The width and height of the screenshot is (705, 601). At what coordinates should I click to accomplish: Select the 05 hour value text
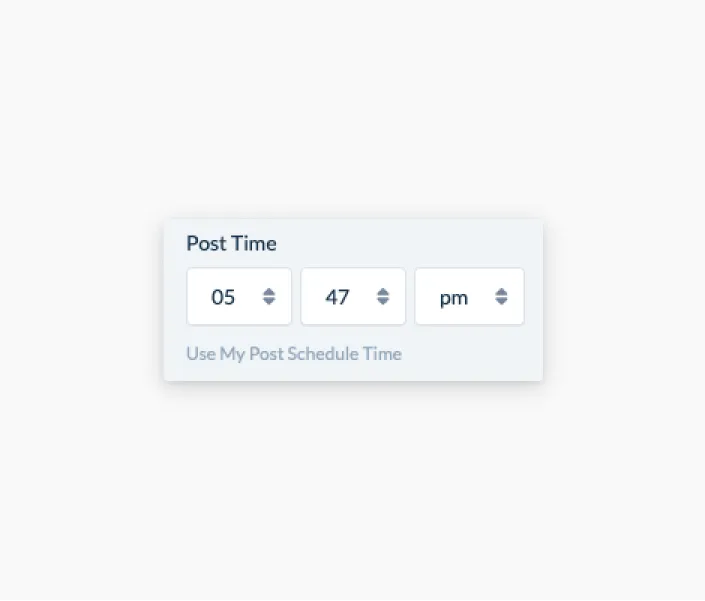click(x=223, y=297)
